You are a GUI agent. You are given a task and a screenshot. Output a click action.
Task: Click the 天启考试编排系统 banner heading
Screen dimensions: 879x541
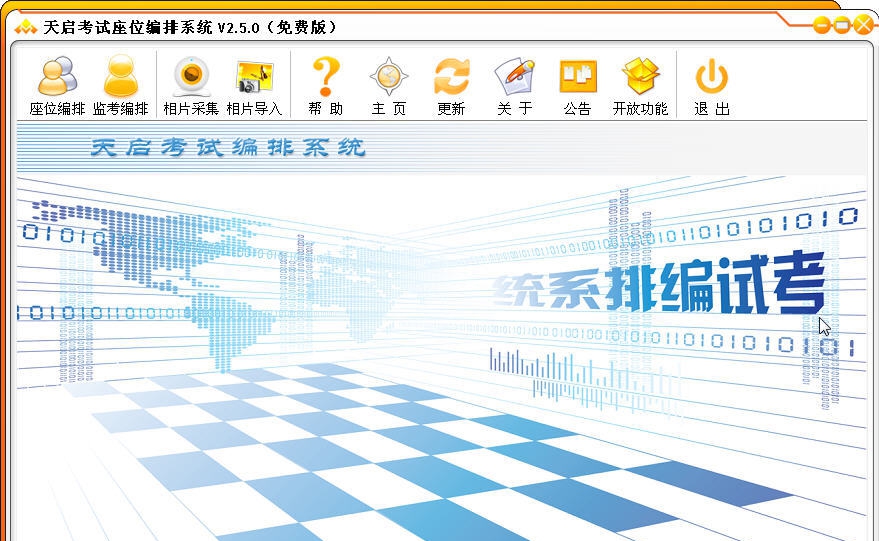click(x=228, y=147)
